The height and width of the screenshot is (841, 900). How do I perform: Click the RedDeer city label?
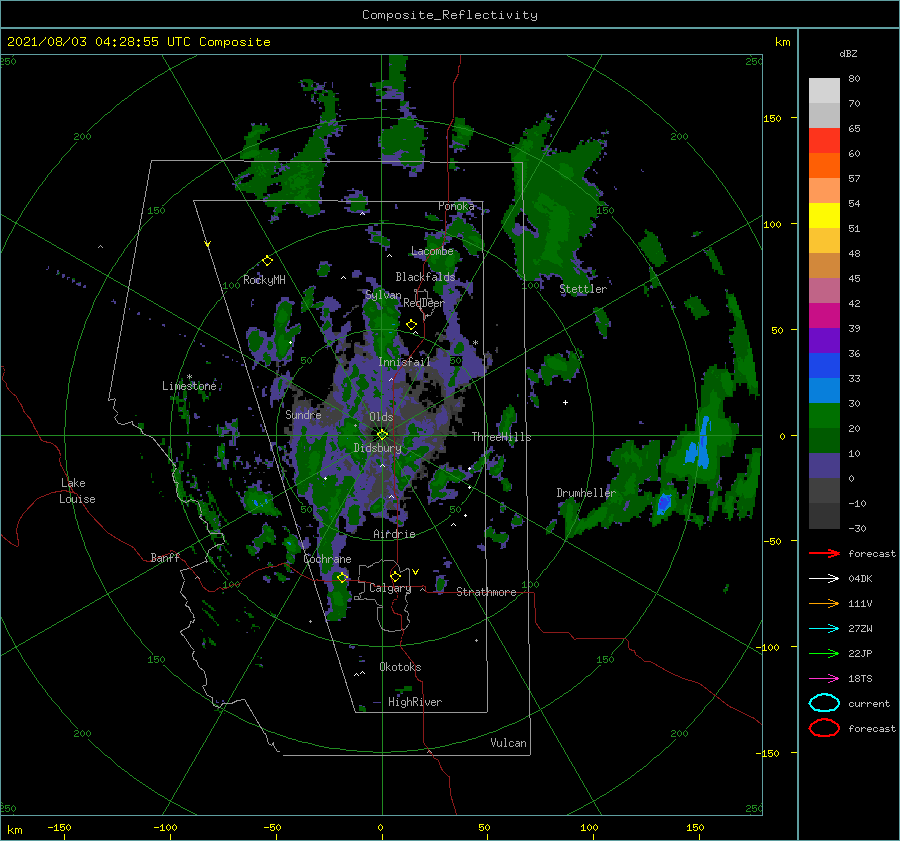tap(424, 303)
